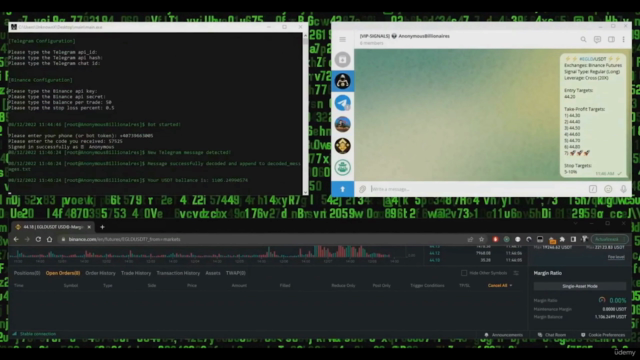This screenshot has width=640, height=360.
Task: Share this page from the address bar
Action: coord(470,239)
